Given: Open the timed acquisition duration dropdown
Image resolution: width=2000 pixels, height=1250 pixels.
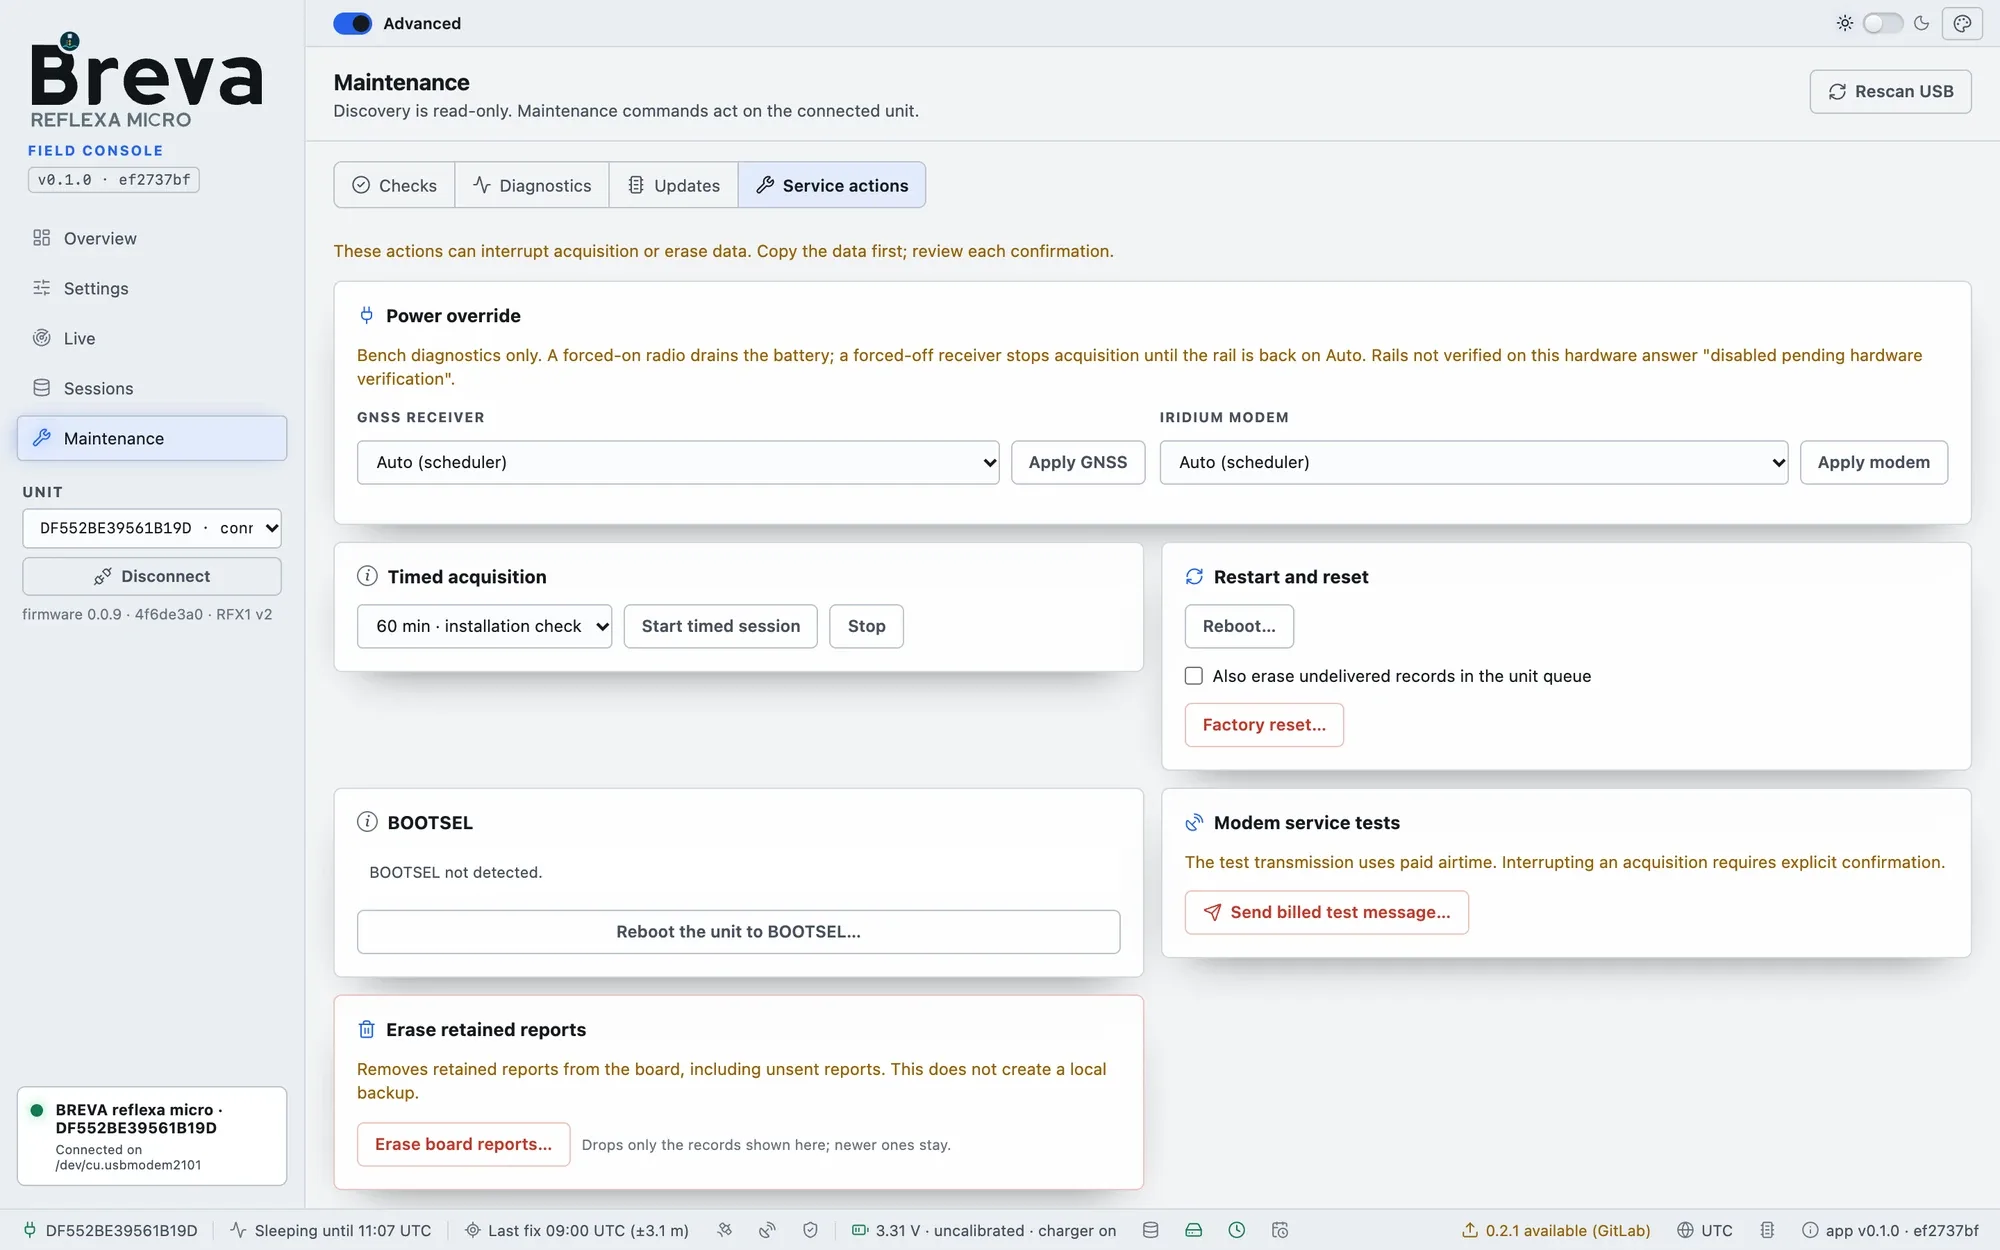Looking at the screenshot, I should tap(484, 626).
